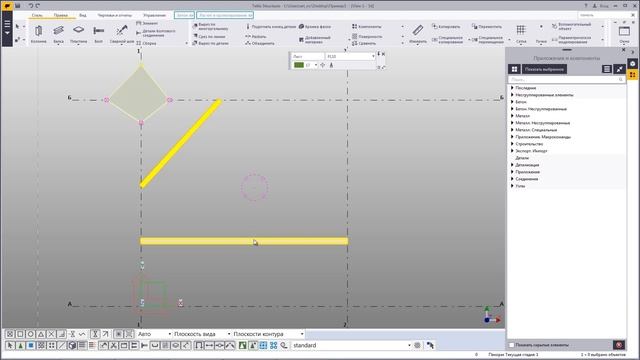Toggle 'Показать скрытые элементы' checkbox
Image resolution: width=640 pixels, height=360 pixels.
(x=511, y=345)
